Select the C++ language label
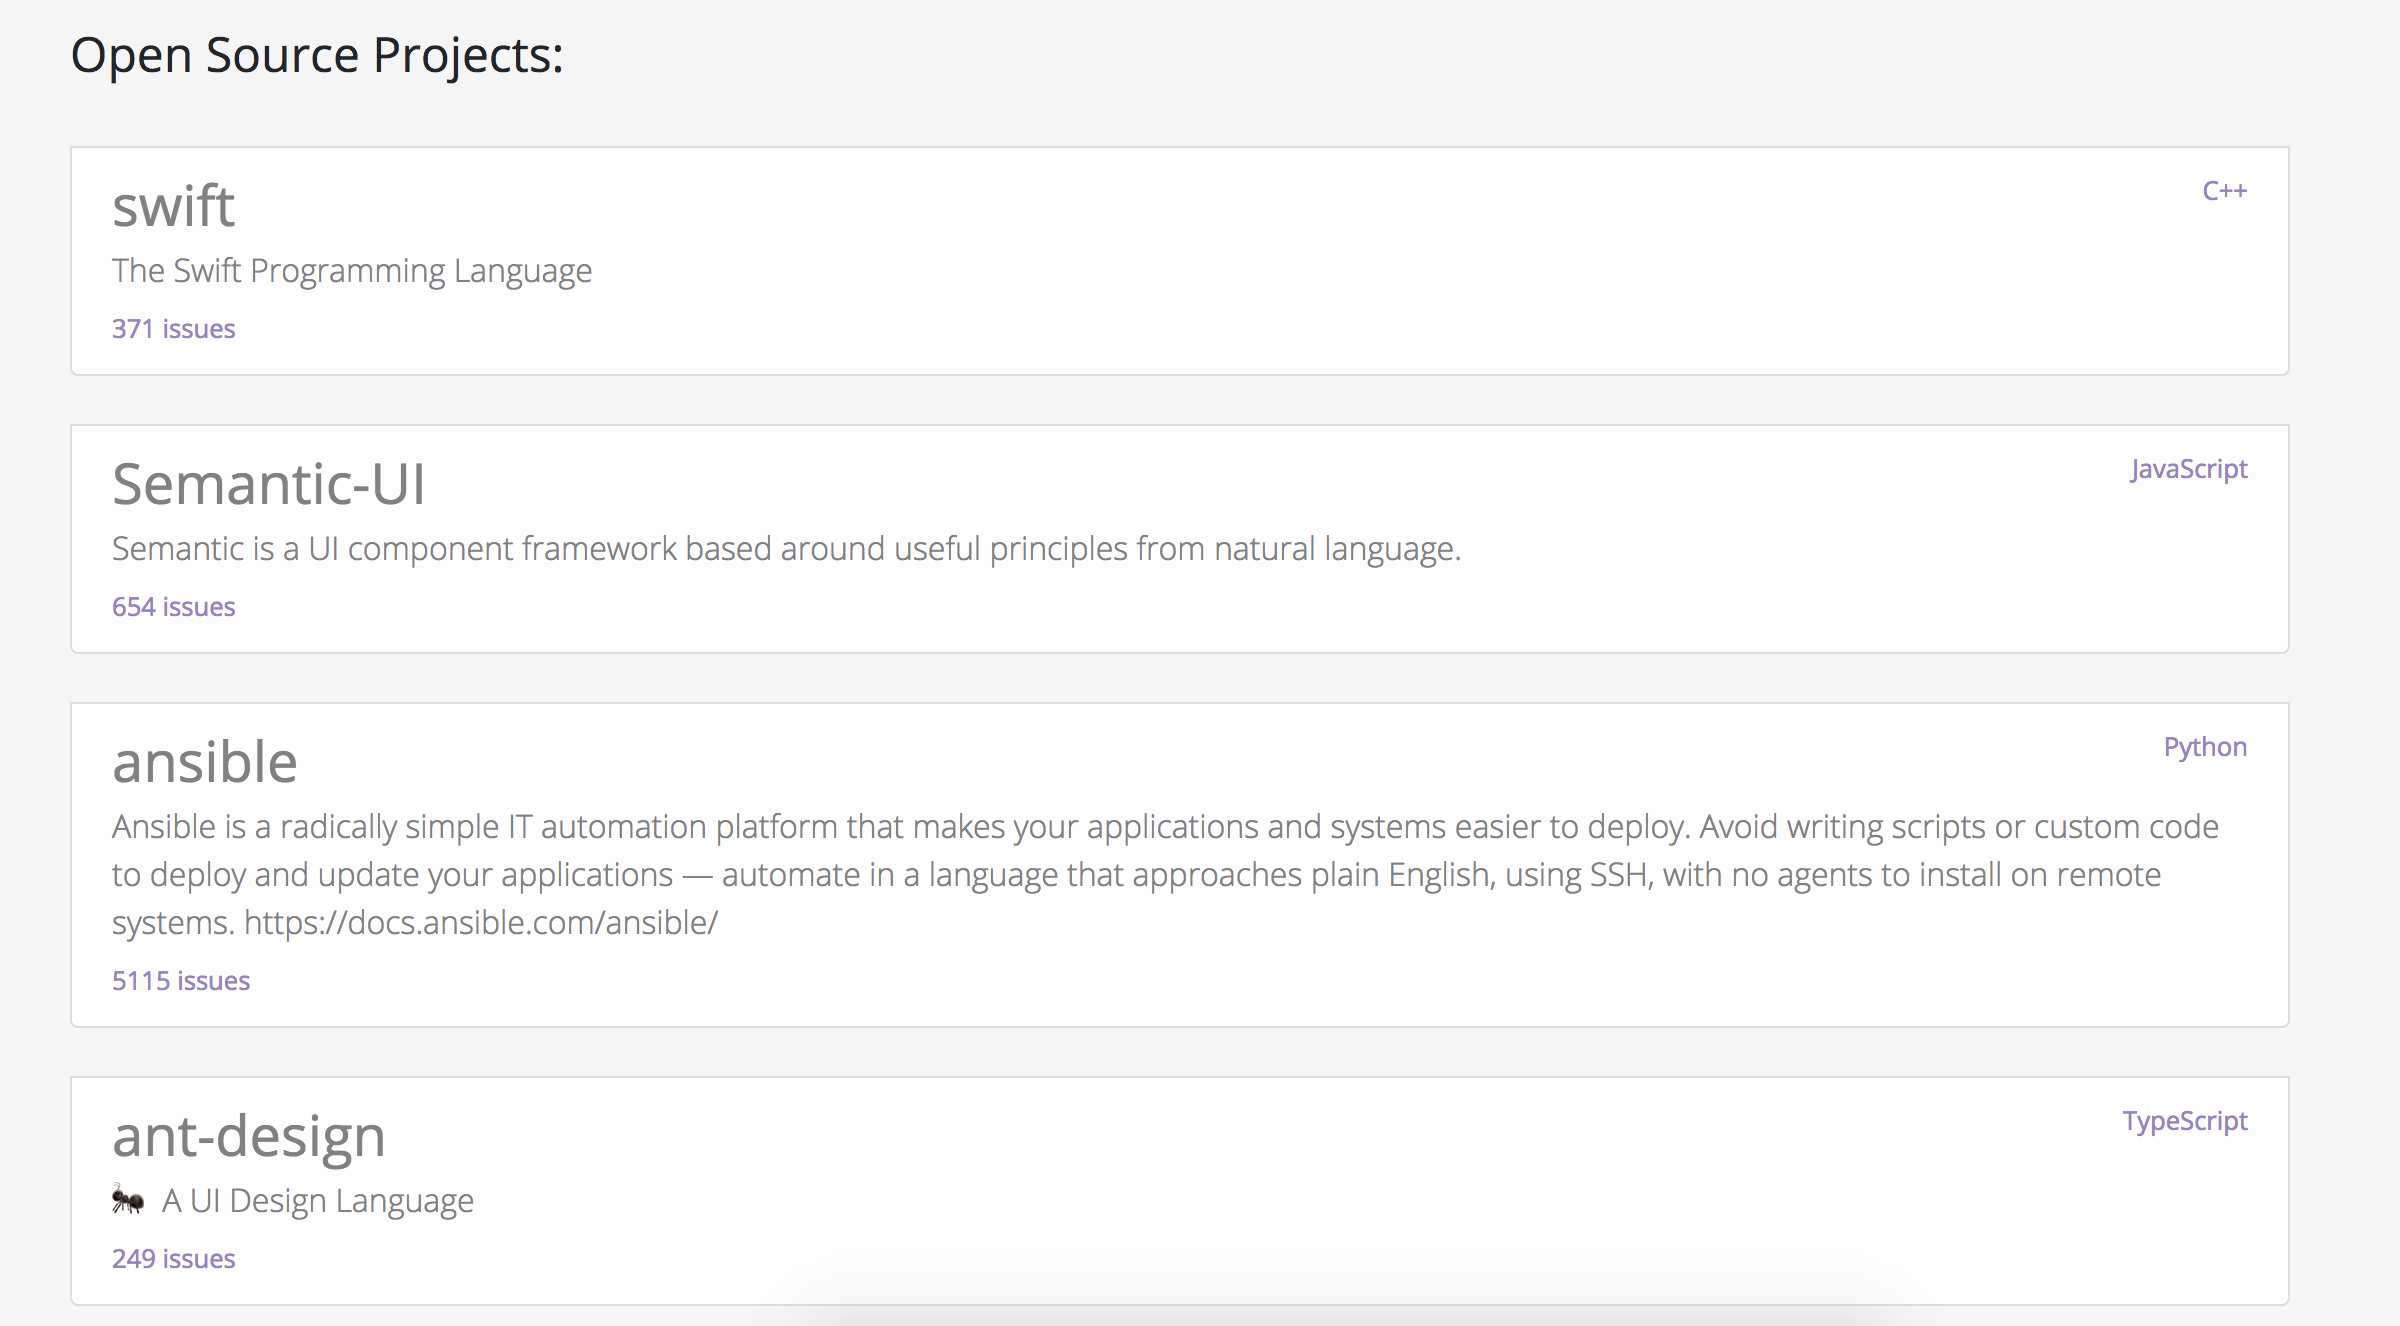Viewport: 2400px width, 1326px height. [2224, 191]
